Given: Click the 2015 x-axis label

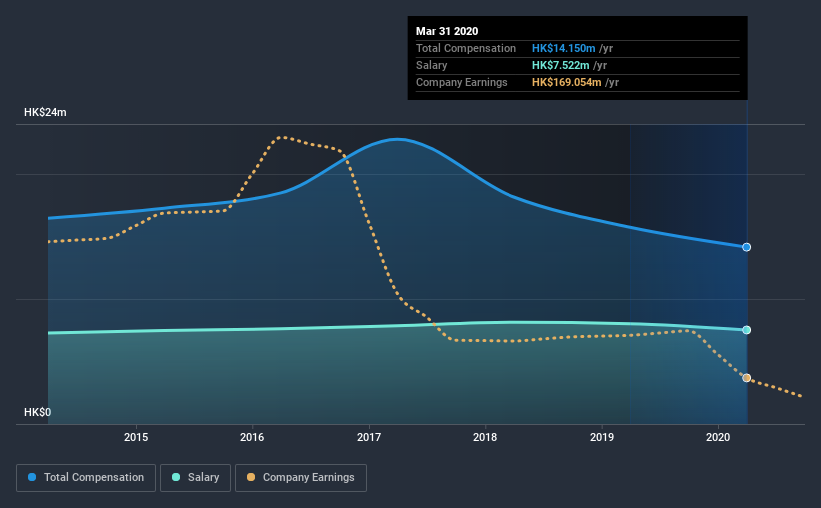Looking at the screenshot, I should point(136,437).
